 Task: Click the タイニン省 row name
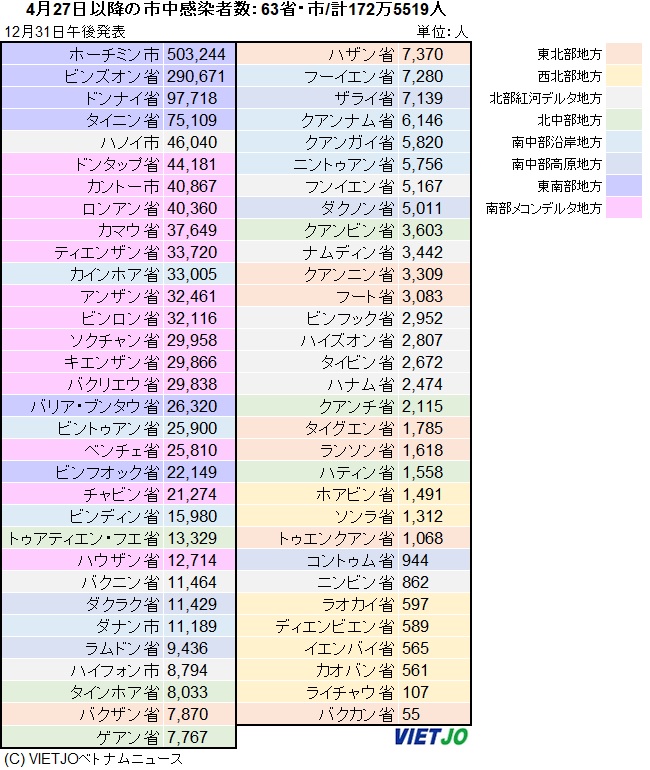click(x=123, y=120)
